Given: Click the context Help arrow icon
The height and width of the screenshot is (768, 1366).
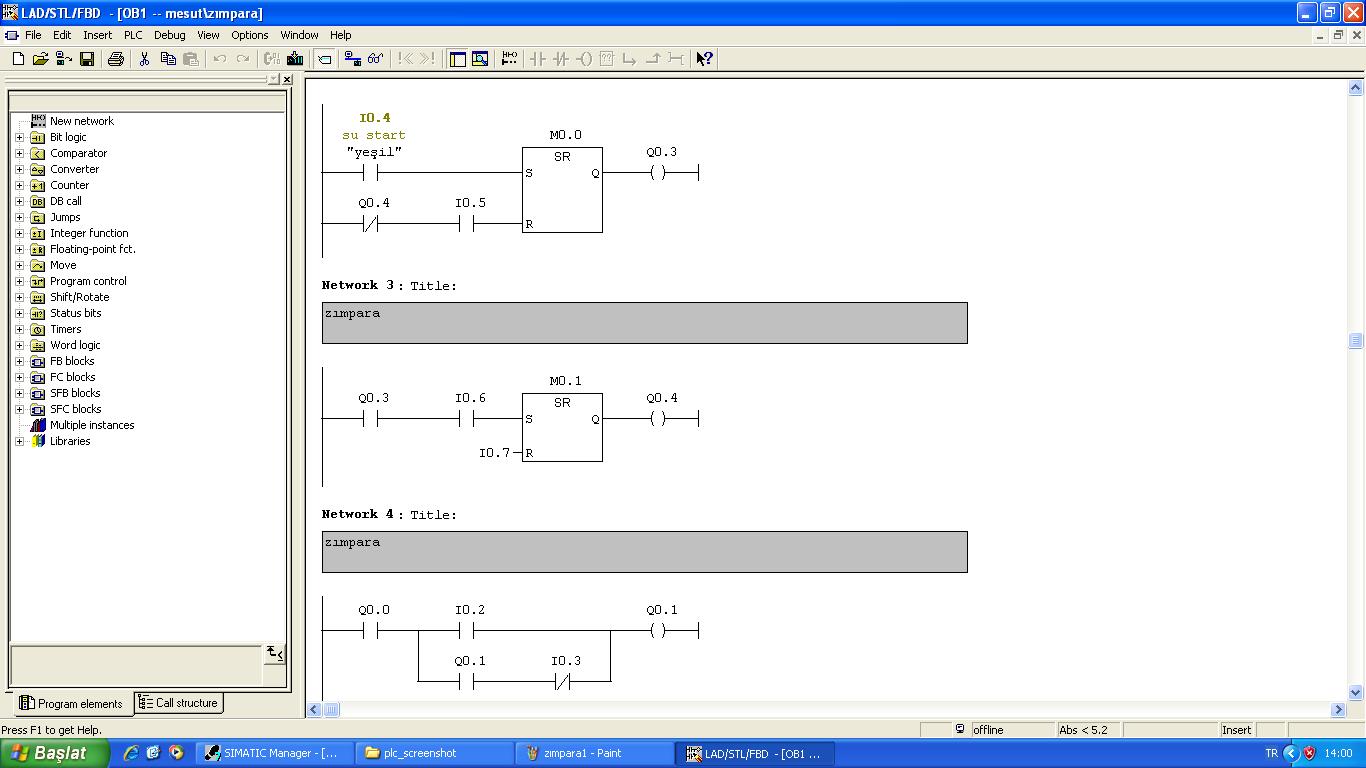Looking at the screenshot, I should pyautogui.click(x=704, y=59).
